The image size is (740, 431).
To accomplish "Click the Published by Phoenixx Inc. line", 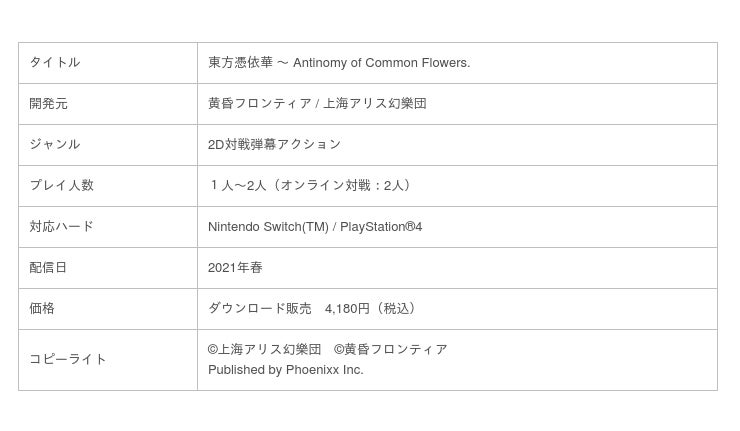I will click(285, 370).
